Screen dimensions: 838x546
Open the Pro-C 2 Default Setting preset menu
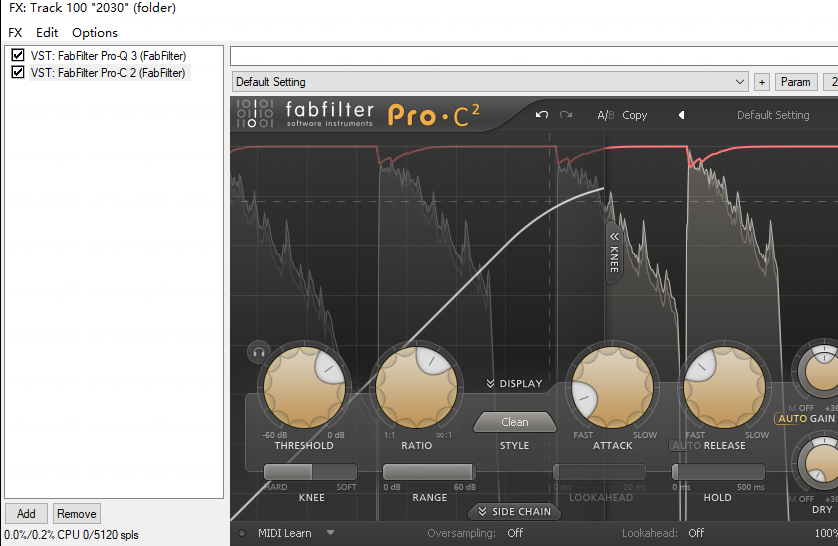pos(773,115)
